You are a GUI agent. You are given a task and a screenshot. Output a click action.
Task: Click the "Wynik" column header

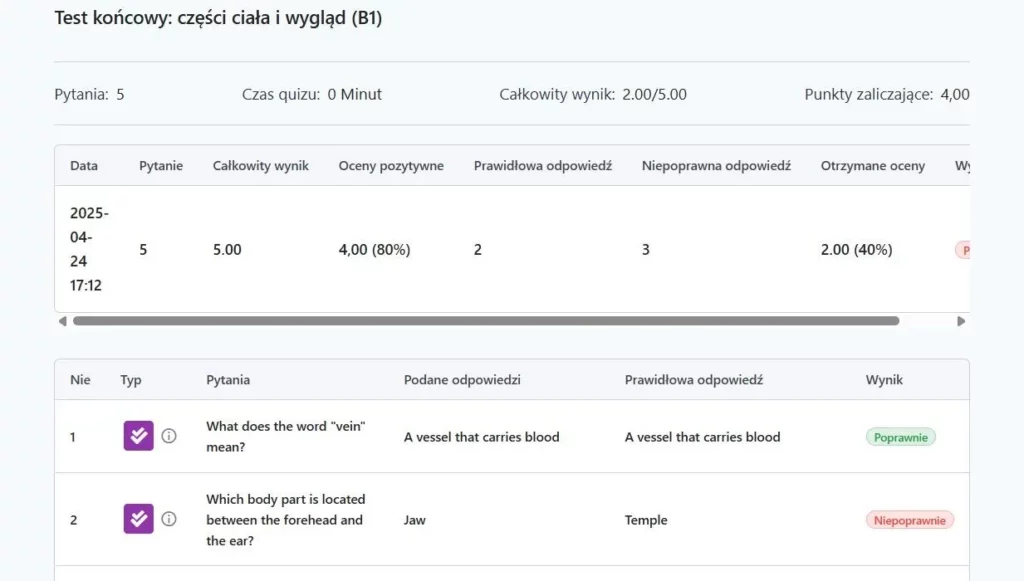[884, 380]
